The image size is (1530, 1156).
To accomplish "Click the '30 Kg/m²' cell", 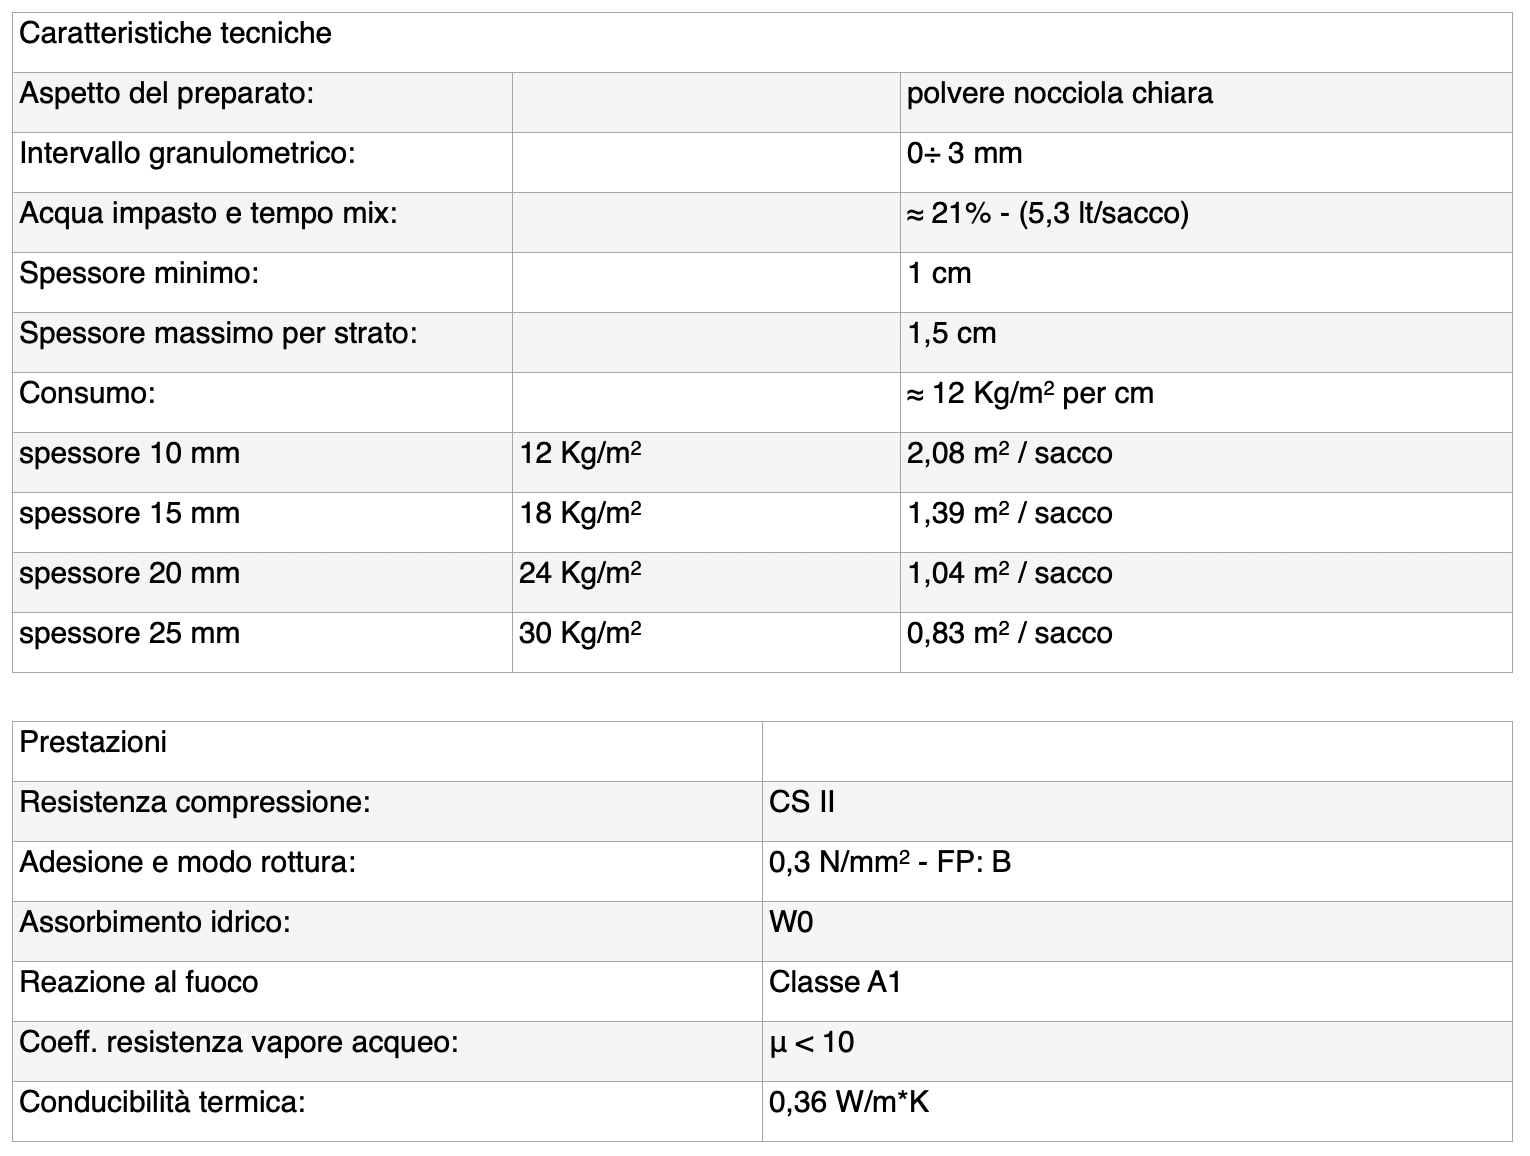I will pyautogui.click(x=580, y=634).
